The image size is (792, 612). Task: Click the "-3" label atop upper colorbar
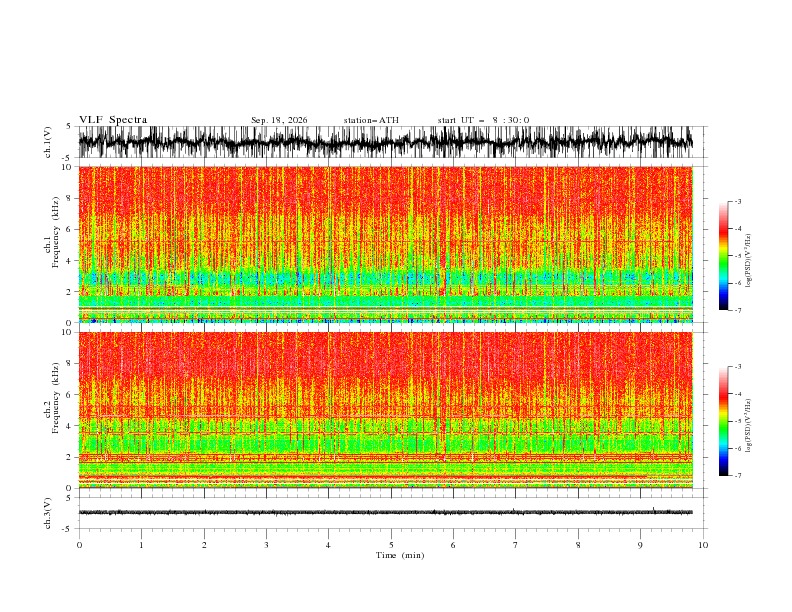(737, 201)
